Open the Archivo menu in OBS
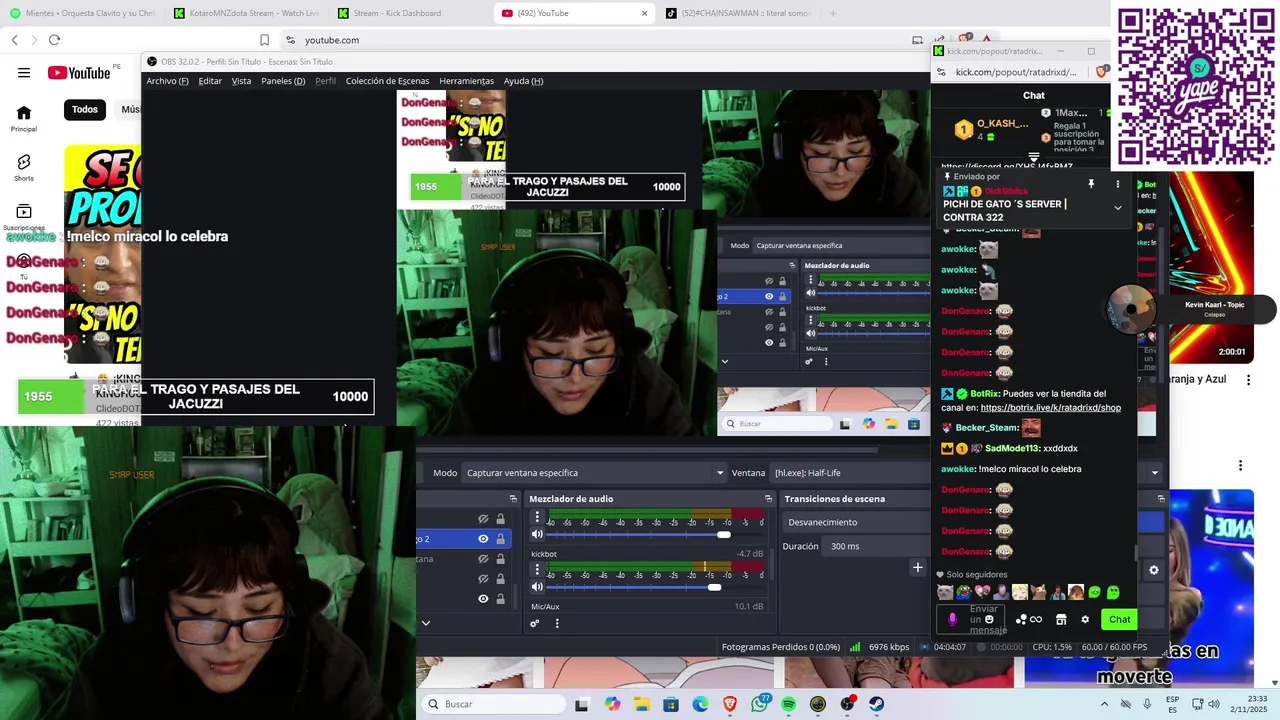Image resolution: width=1280 pixels, height=720 pixels. click(167, 81)
